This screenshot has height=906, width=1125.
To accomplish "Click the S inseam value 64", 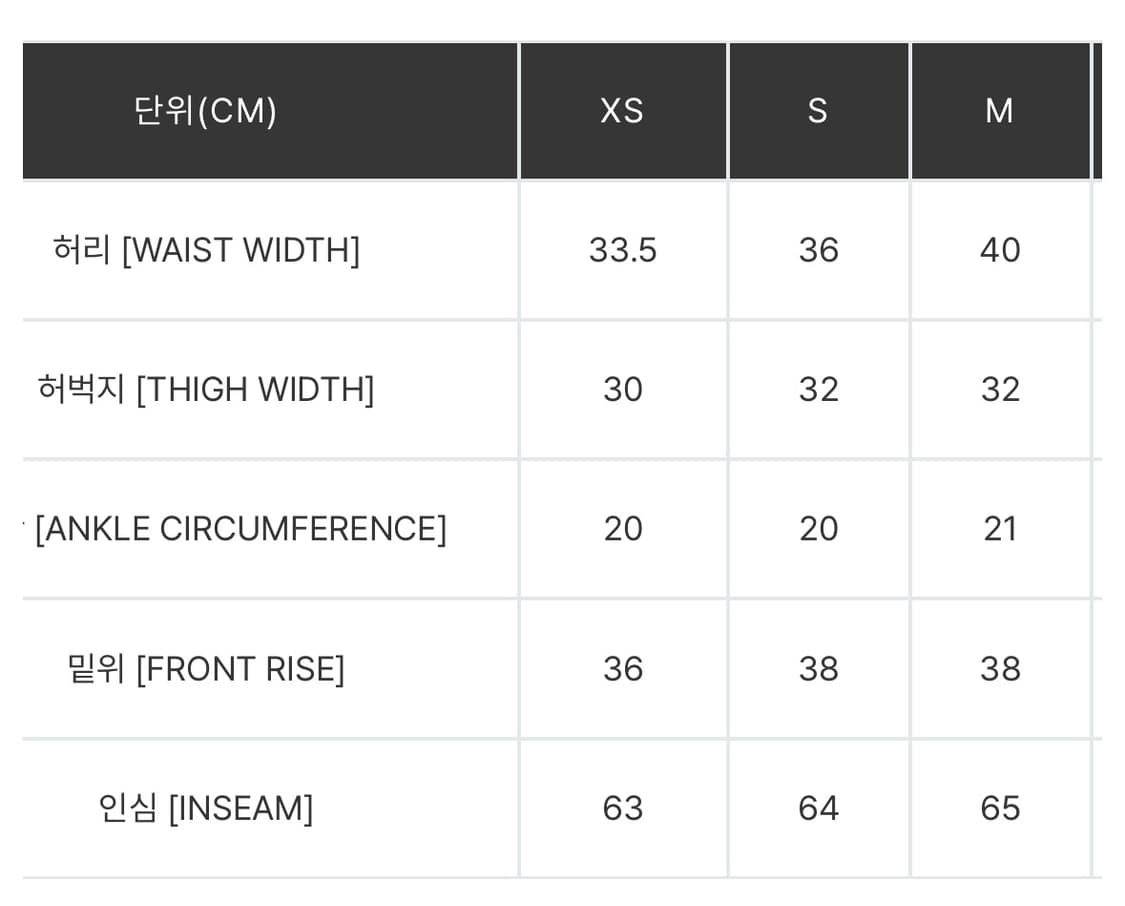I will (x=818, y=807).
